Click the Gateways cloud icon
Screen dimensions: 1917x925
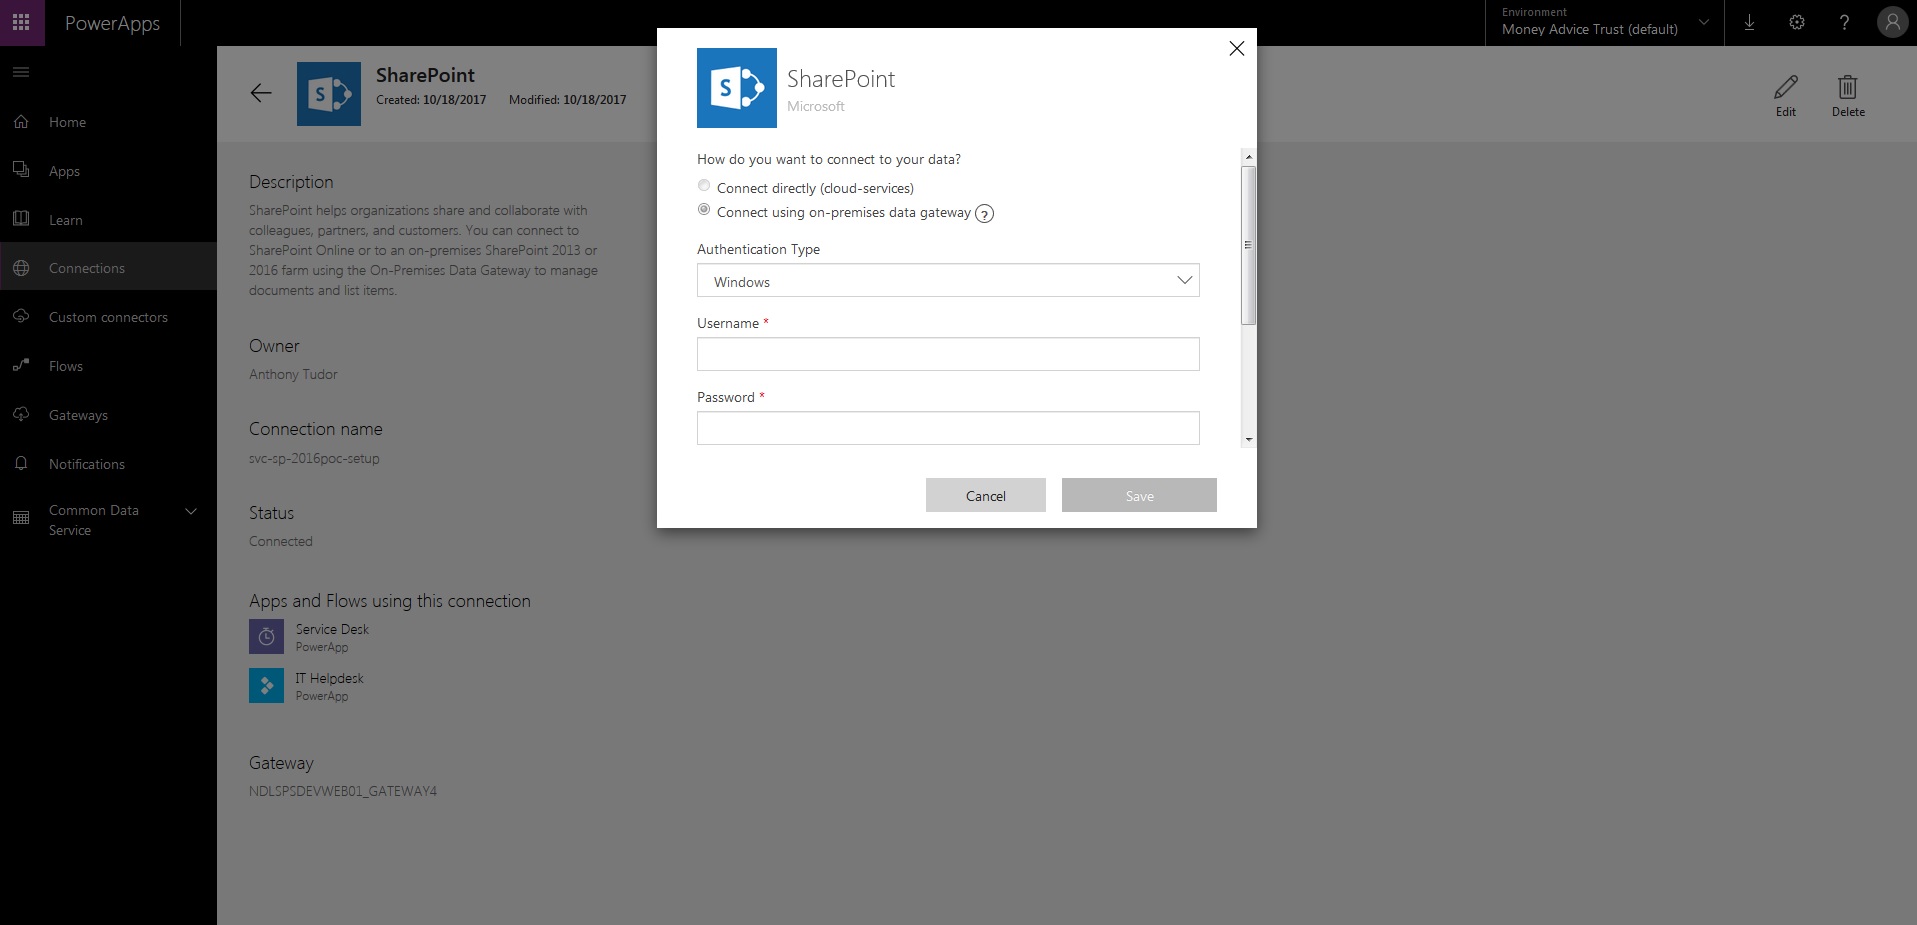pos(21,414)
